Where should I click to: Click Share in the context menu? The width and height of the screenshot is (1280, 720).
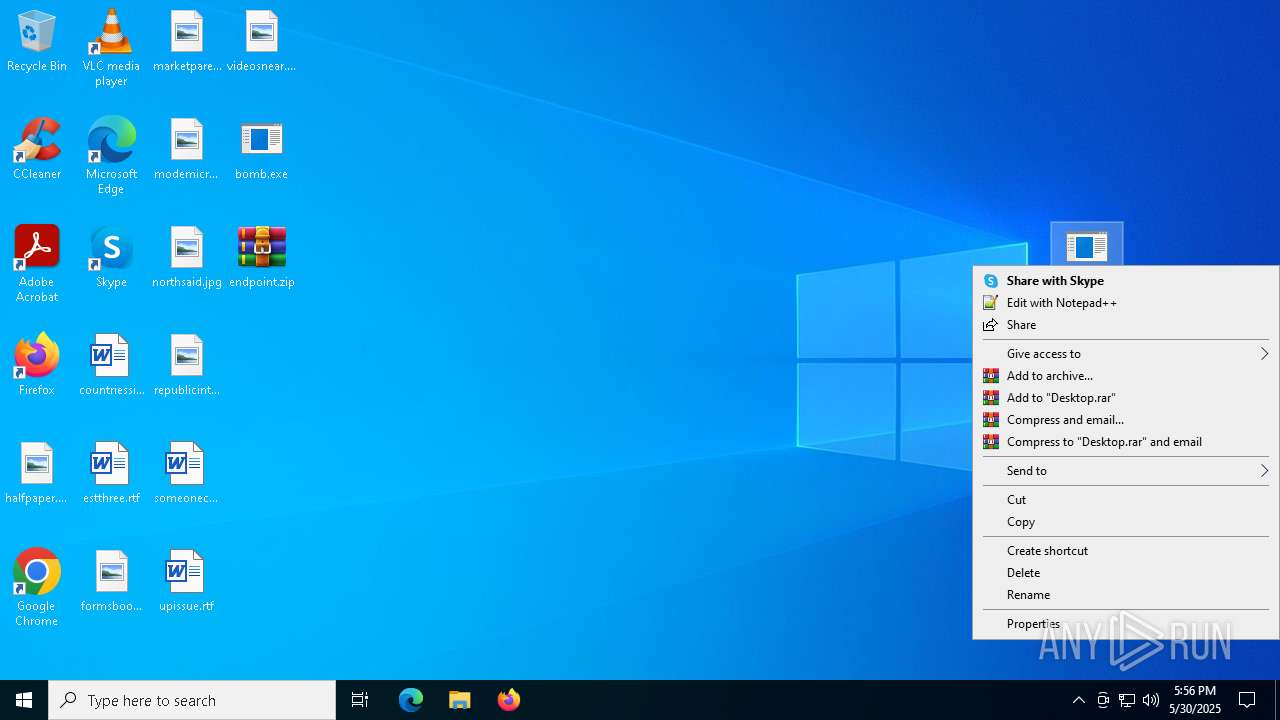tap(1126, 325)
